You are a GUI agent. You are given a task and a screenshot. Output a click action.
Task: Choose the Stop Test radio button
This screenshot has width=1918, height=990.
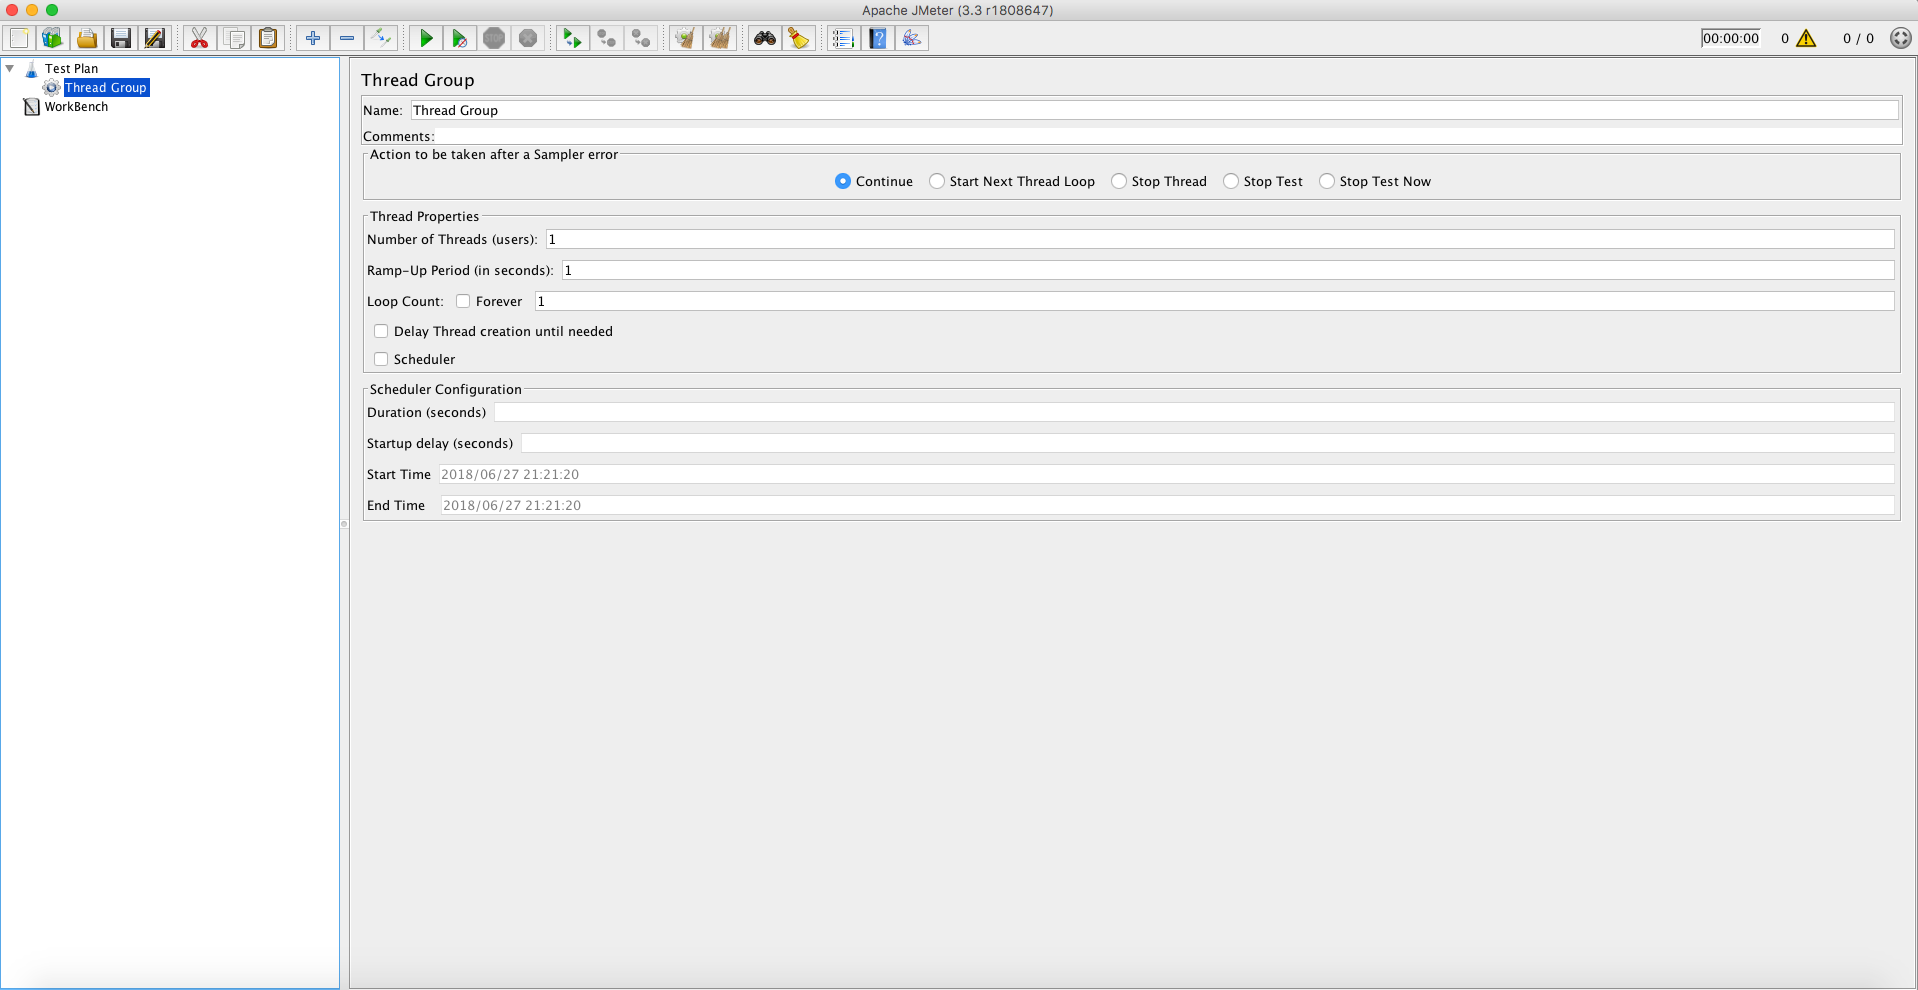tap(1231, 181)
